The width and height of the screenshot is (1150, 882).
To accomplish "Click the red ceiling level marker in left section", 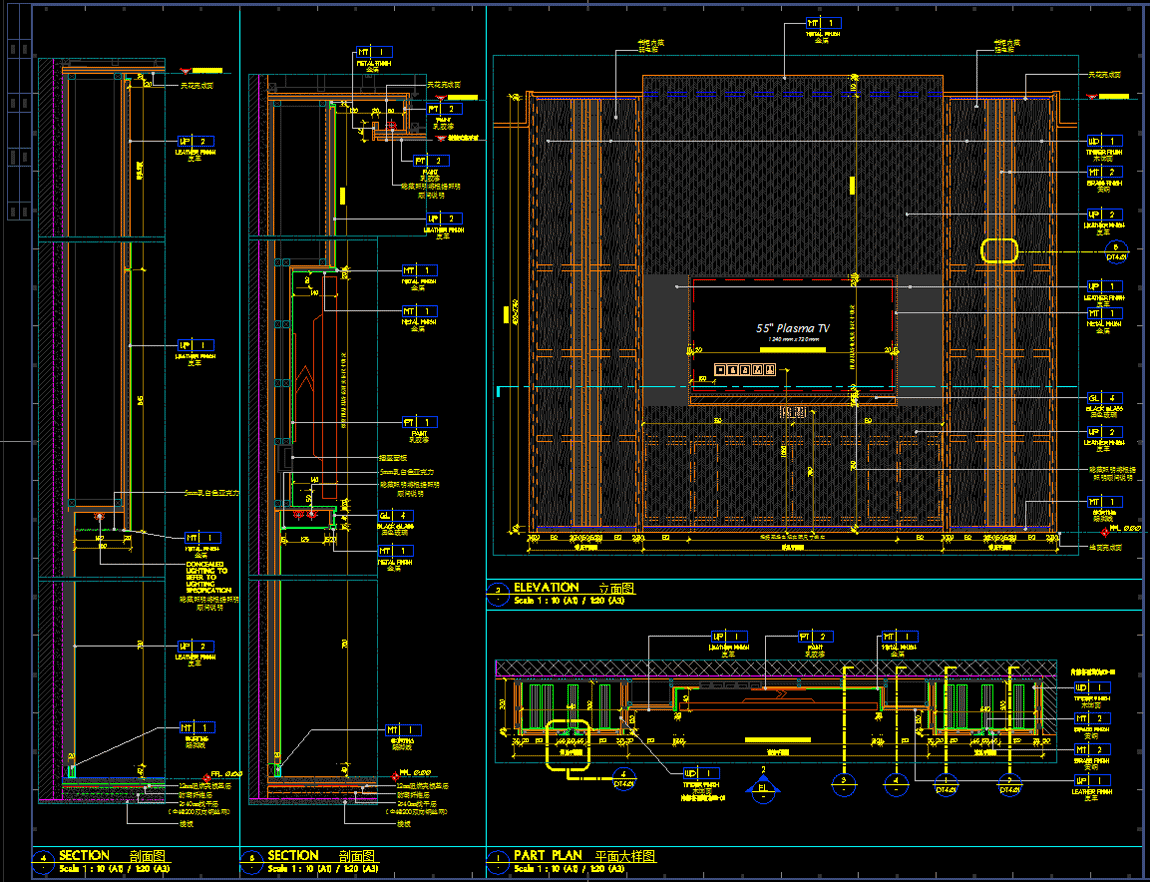I will 186,71.
